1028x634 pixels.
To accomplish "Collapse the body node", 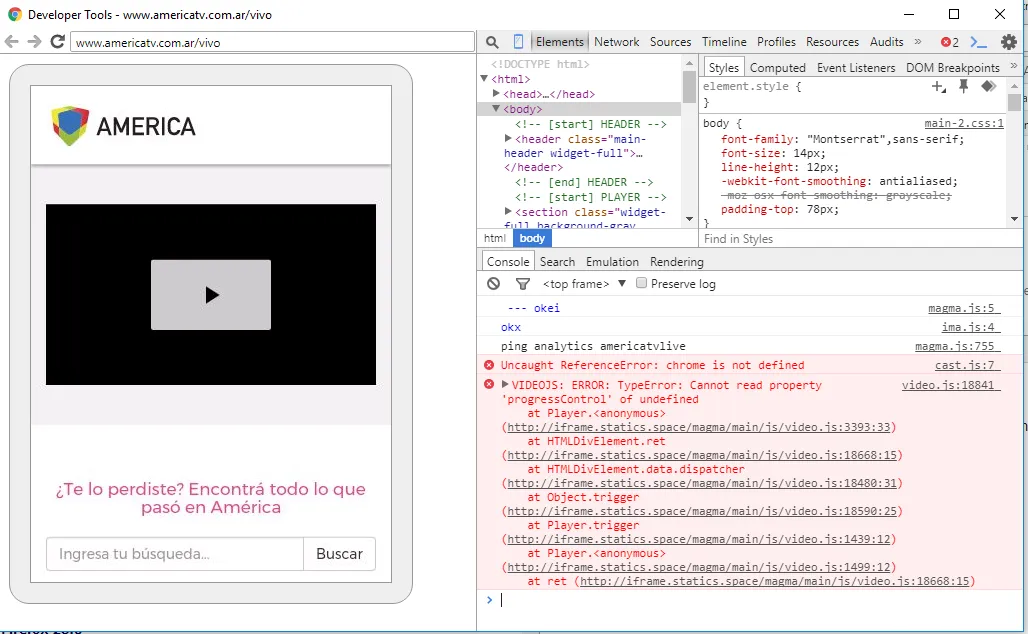I will 496,109.
